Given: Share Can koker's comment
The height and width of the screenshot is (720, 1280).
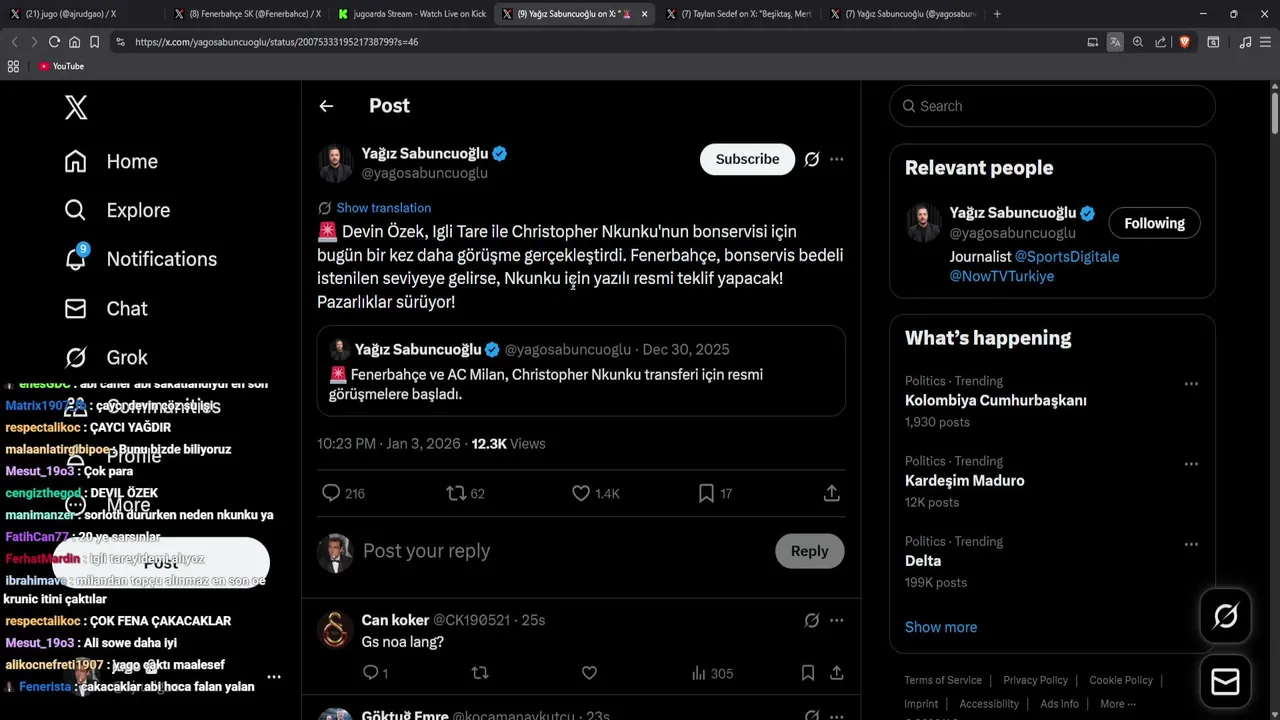Looking at the screenshot, I should click(x=837, y=673).
